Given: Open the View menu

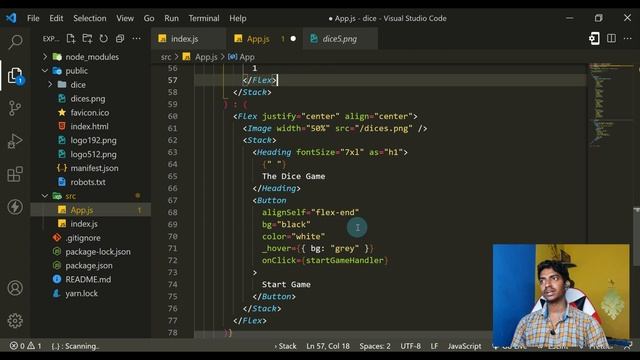Looking at the screenshot, I should pyautogui.click(x=125, y=18).
